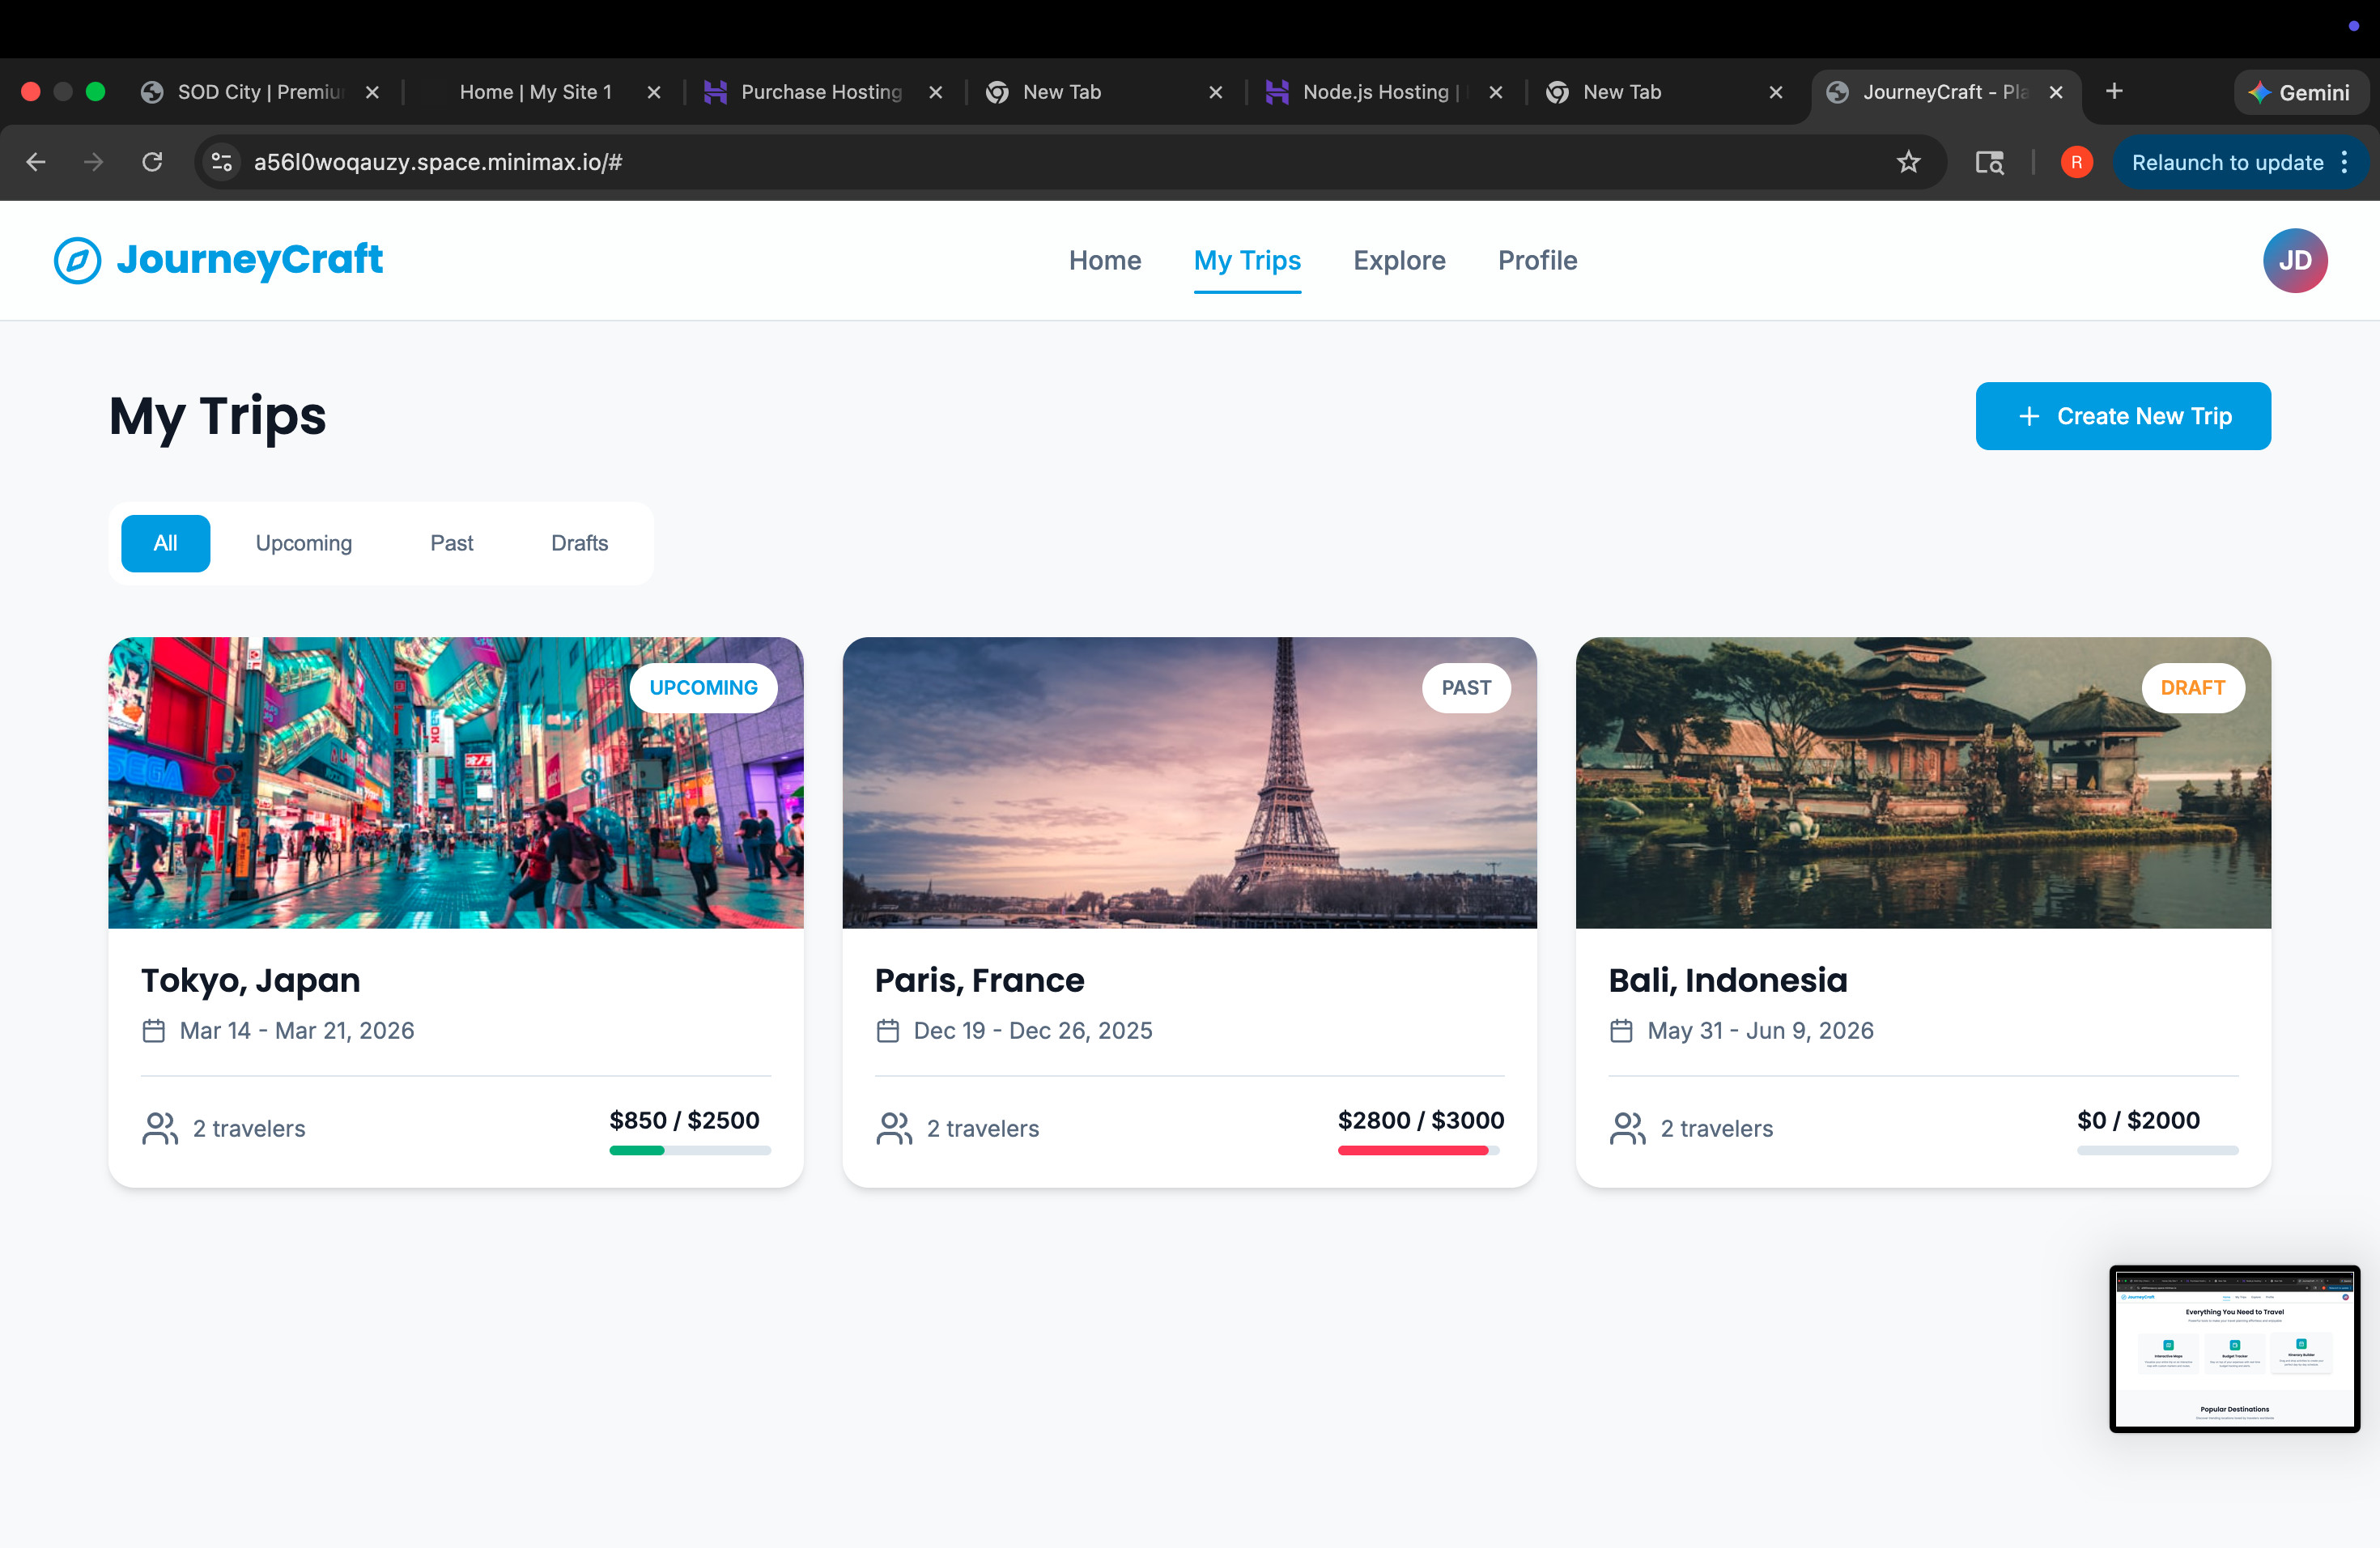Click the Create New Trip button

tap(2122, 416)
